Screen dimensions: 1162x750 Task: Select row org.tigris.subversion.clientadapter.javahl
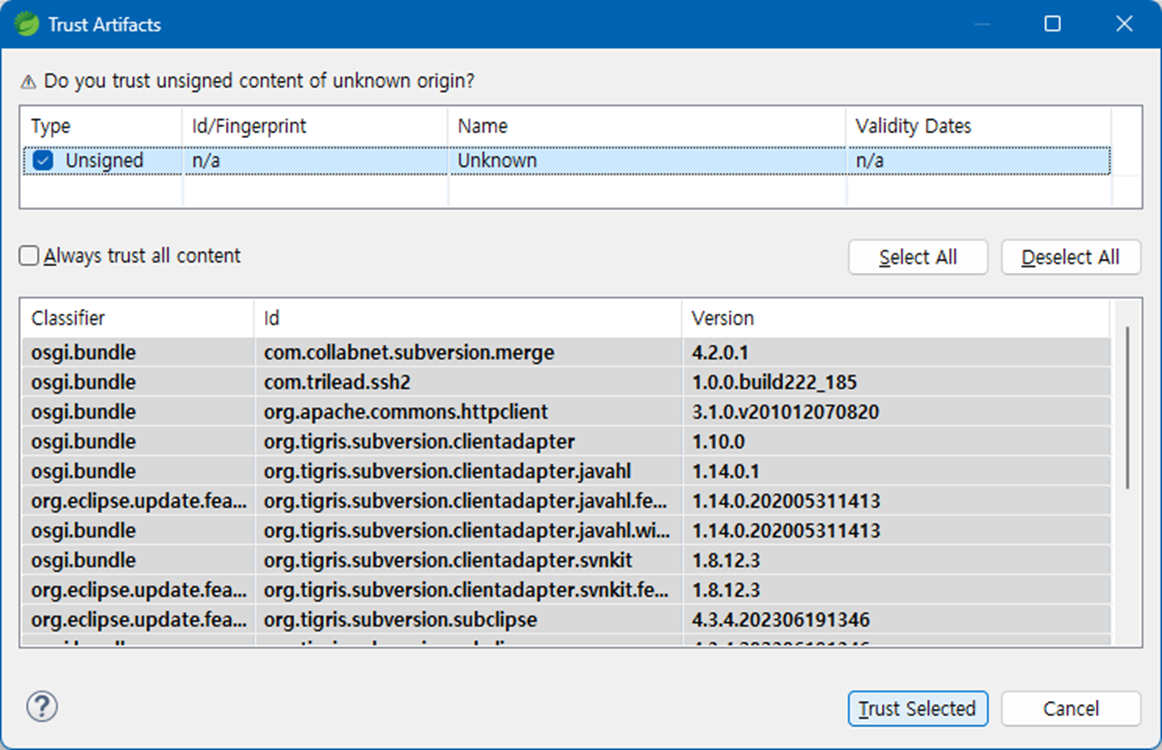pyautogui.click(x=566, y=471)
